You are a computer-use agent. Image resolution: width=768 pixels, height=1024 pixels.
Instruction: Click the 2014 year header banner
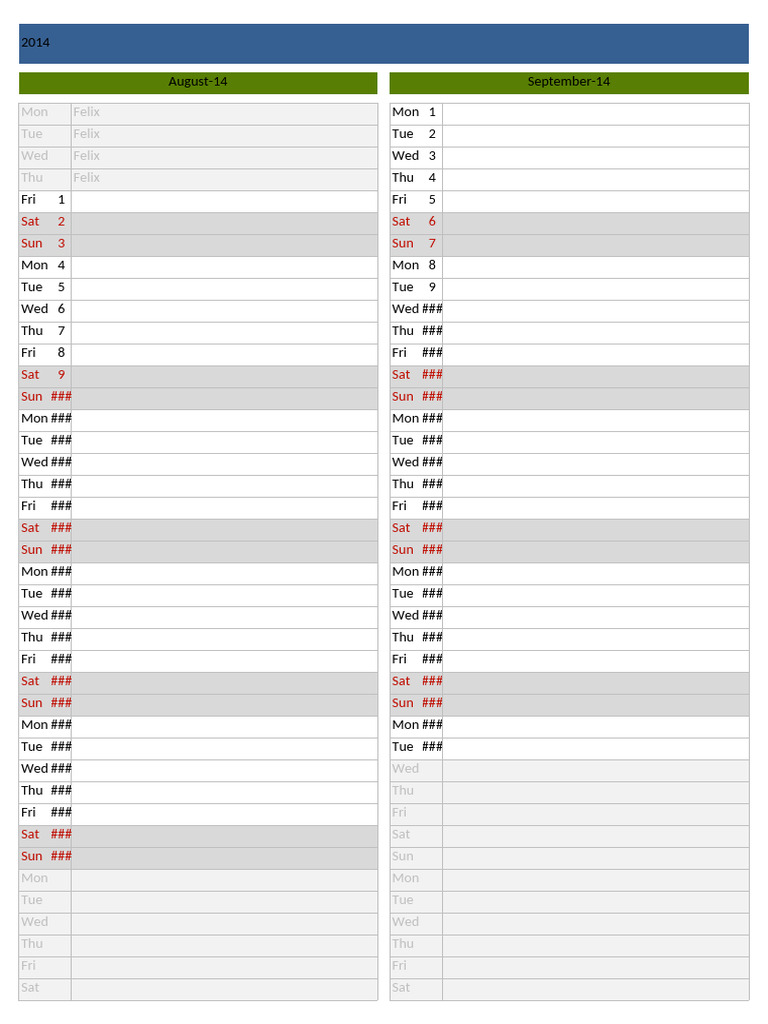[383, 43]
